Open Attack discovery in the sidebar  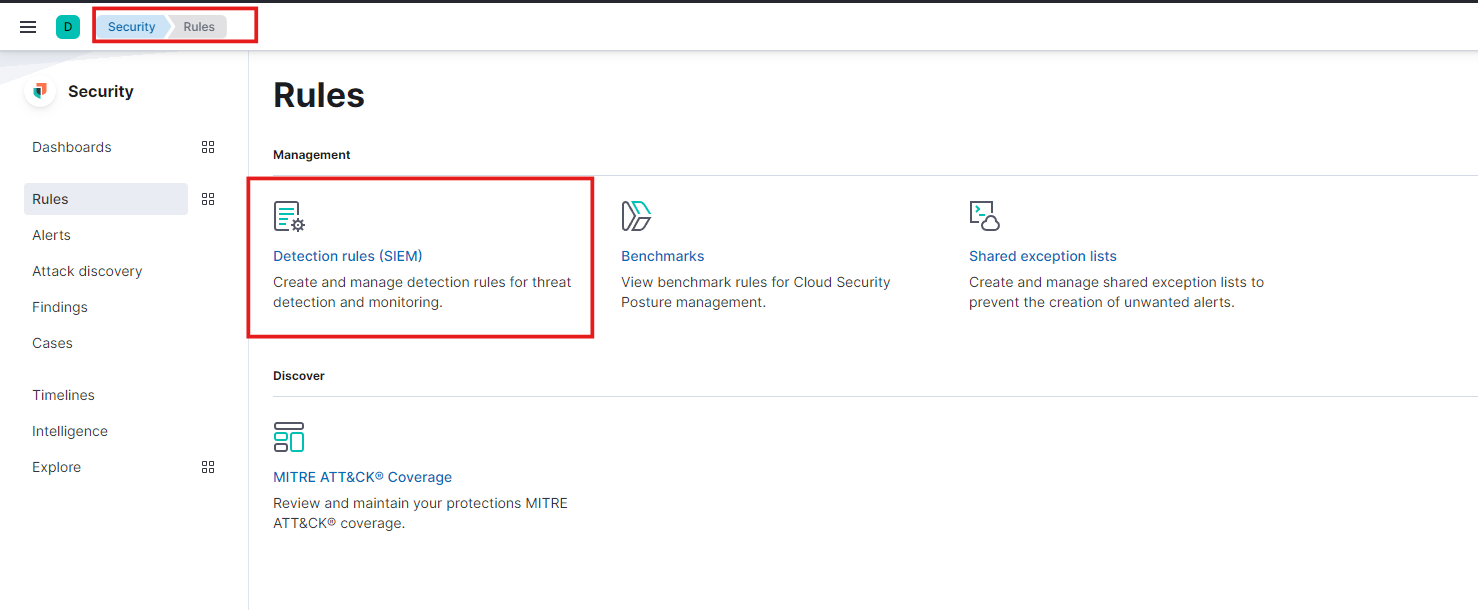87,271
